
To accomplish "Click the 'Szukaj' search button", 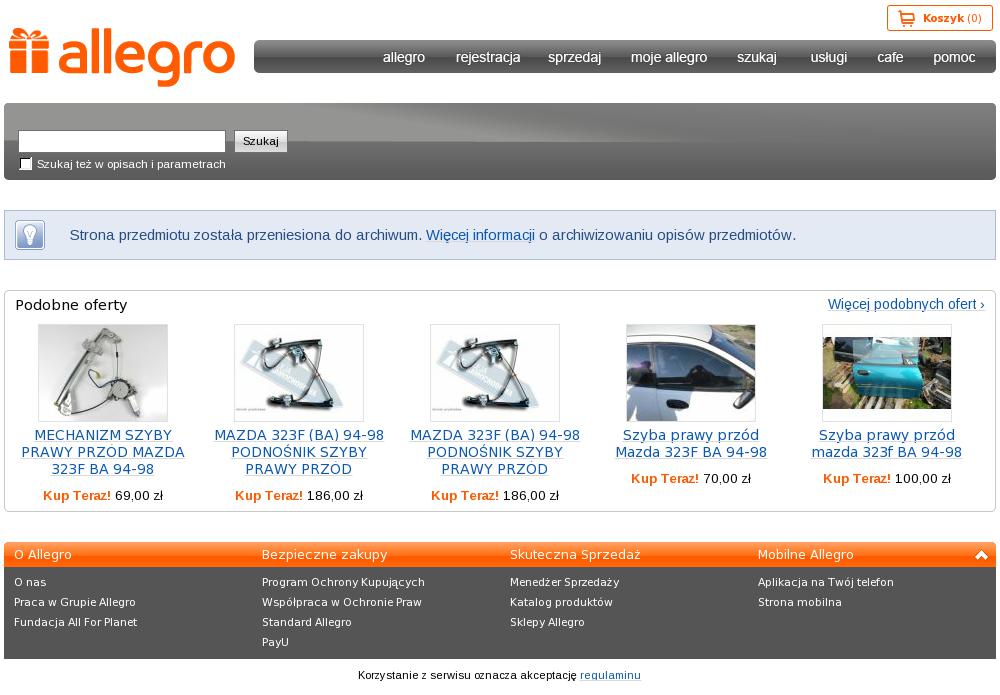I will [261, 141].
